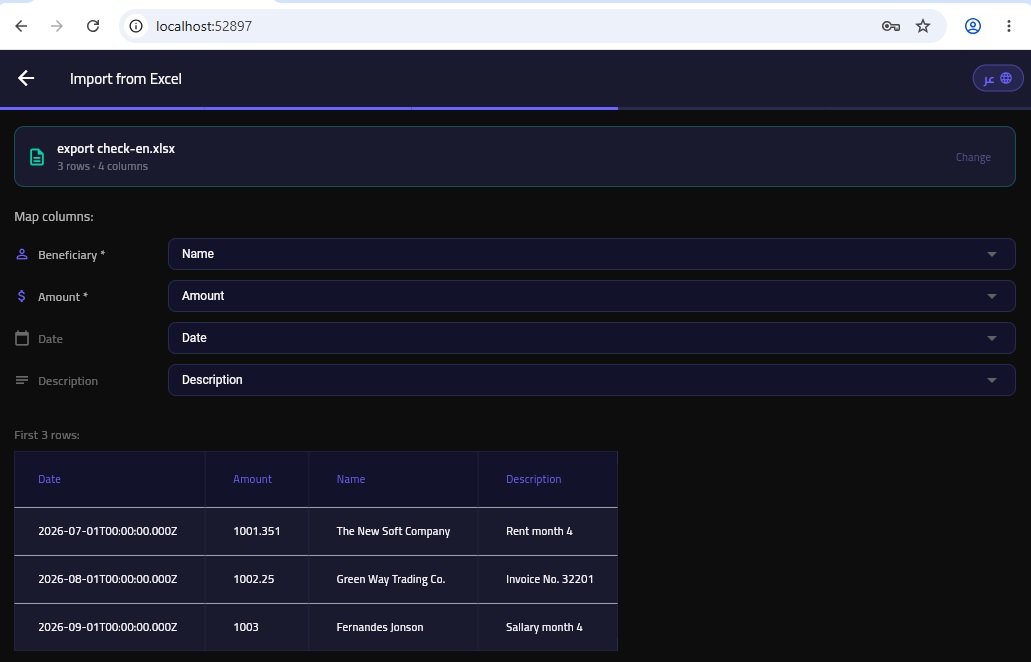This screenshot has width=1031, height=662.
Task: Reload the page in browser
Action: (x=93, y=26)
